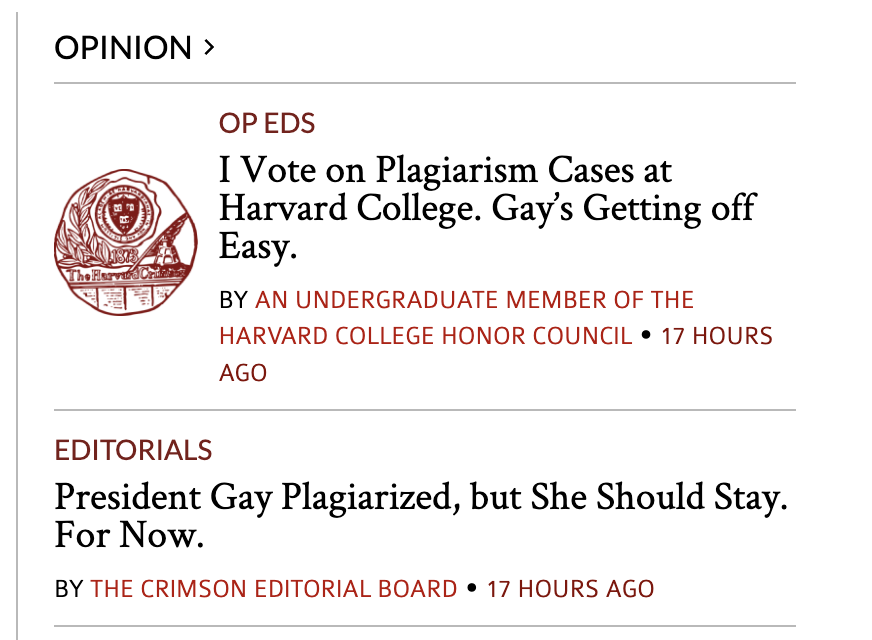
Task: Click the bullet separator before the editorial timestamp
Action: coord(472,589)
